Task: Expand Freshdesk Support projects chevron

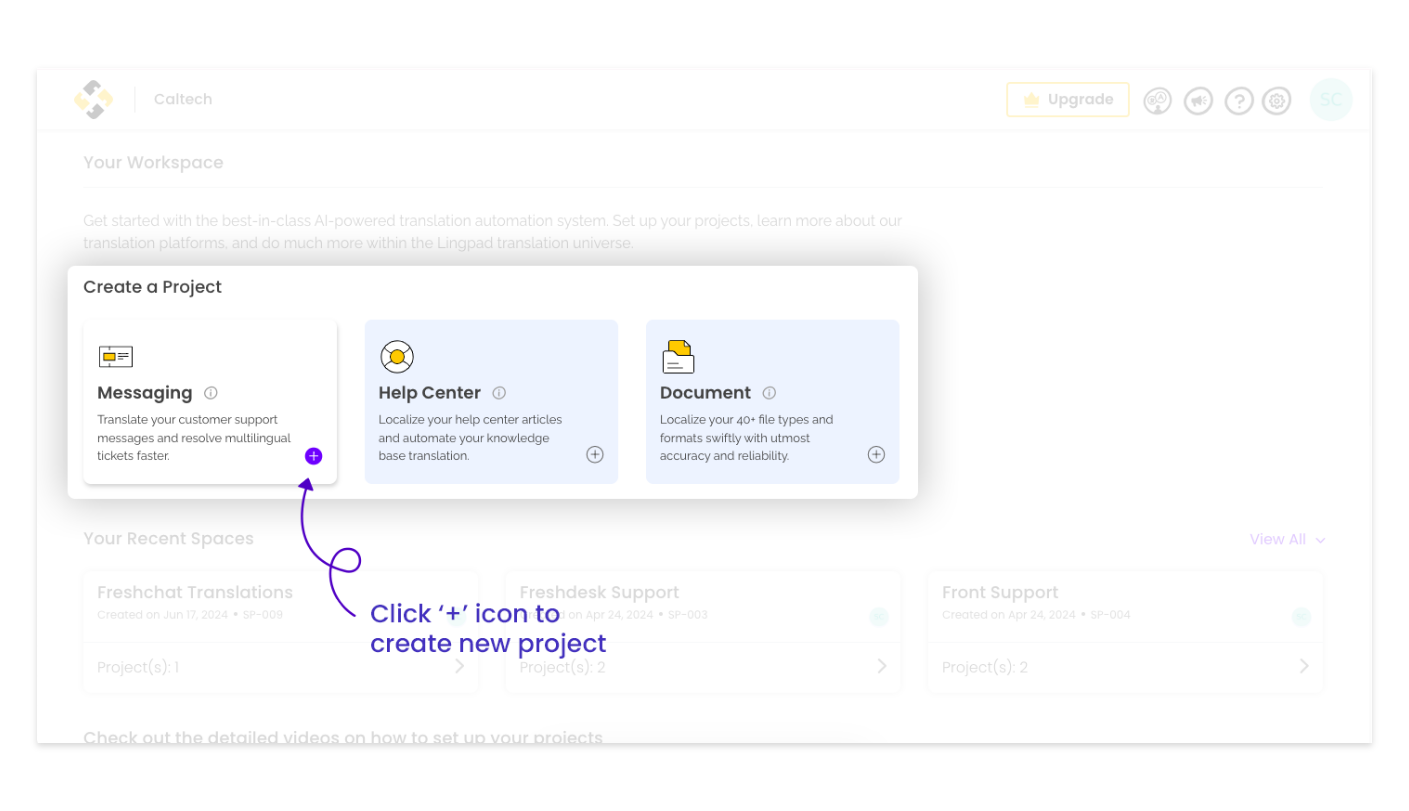Action: click(x=881, y=666)
